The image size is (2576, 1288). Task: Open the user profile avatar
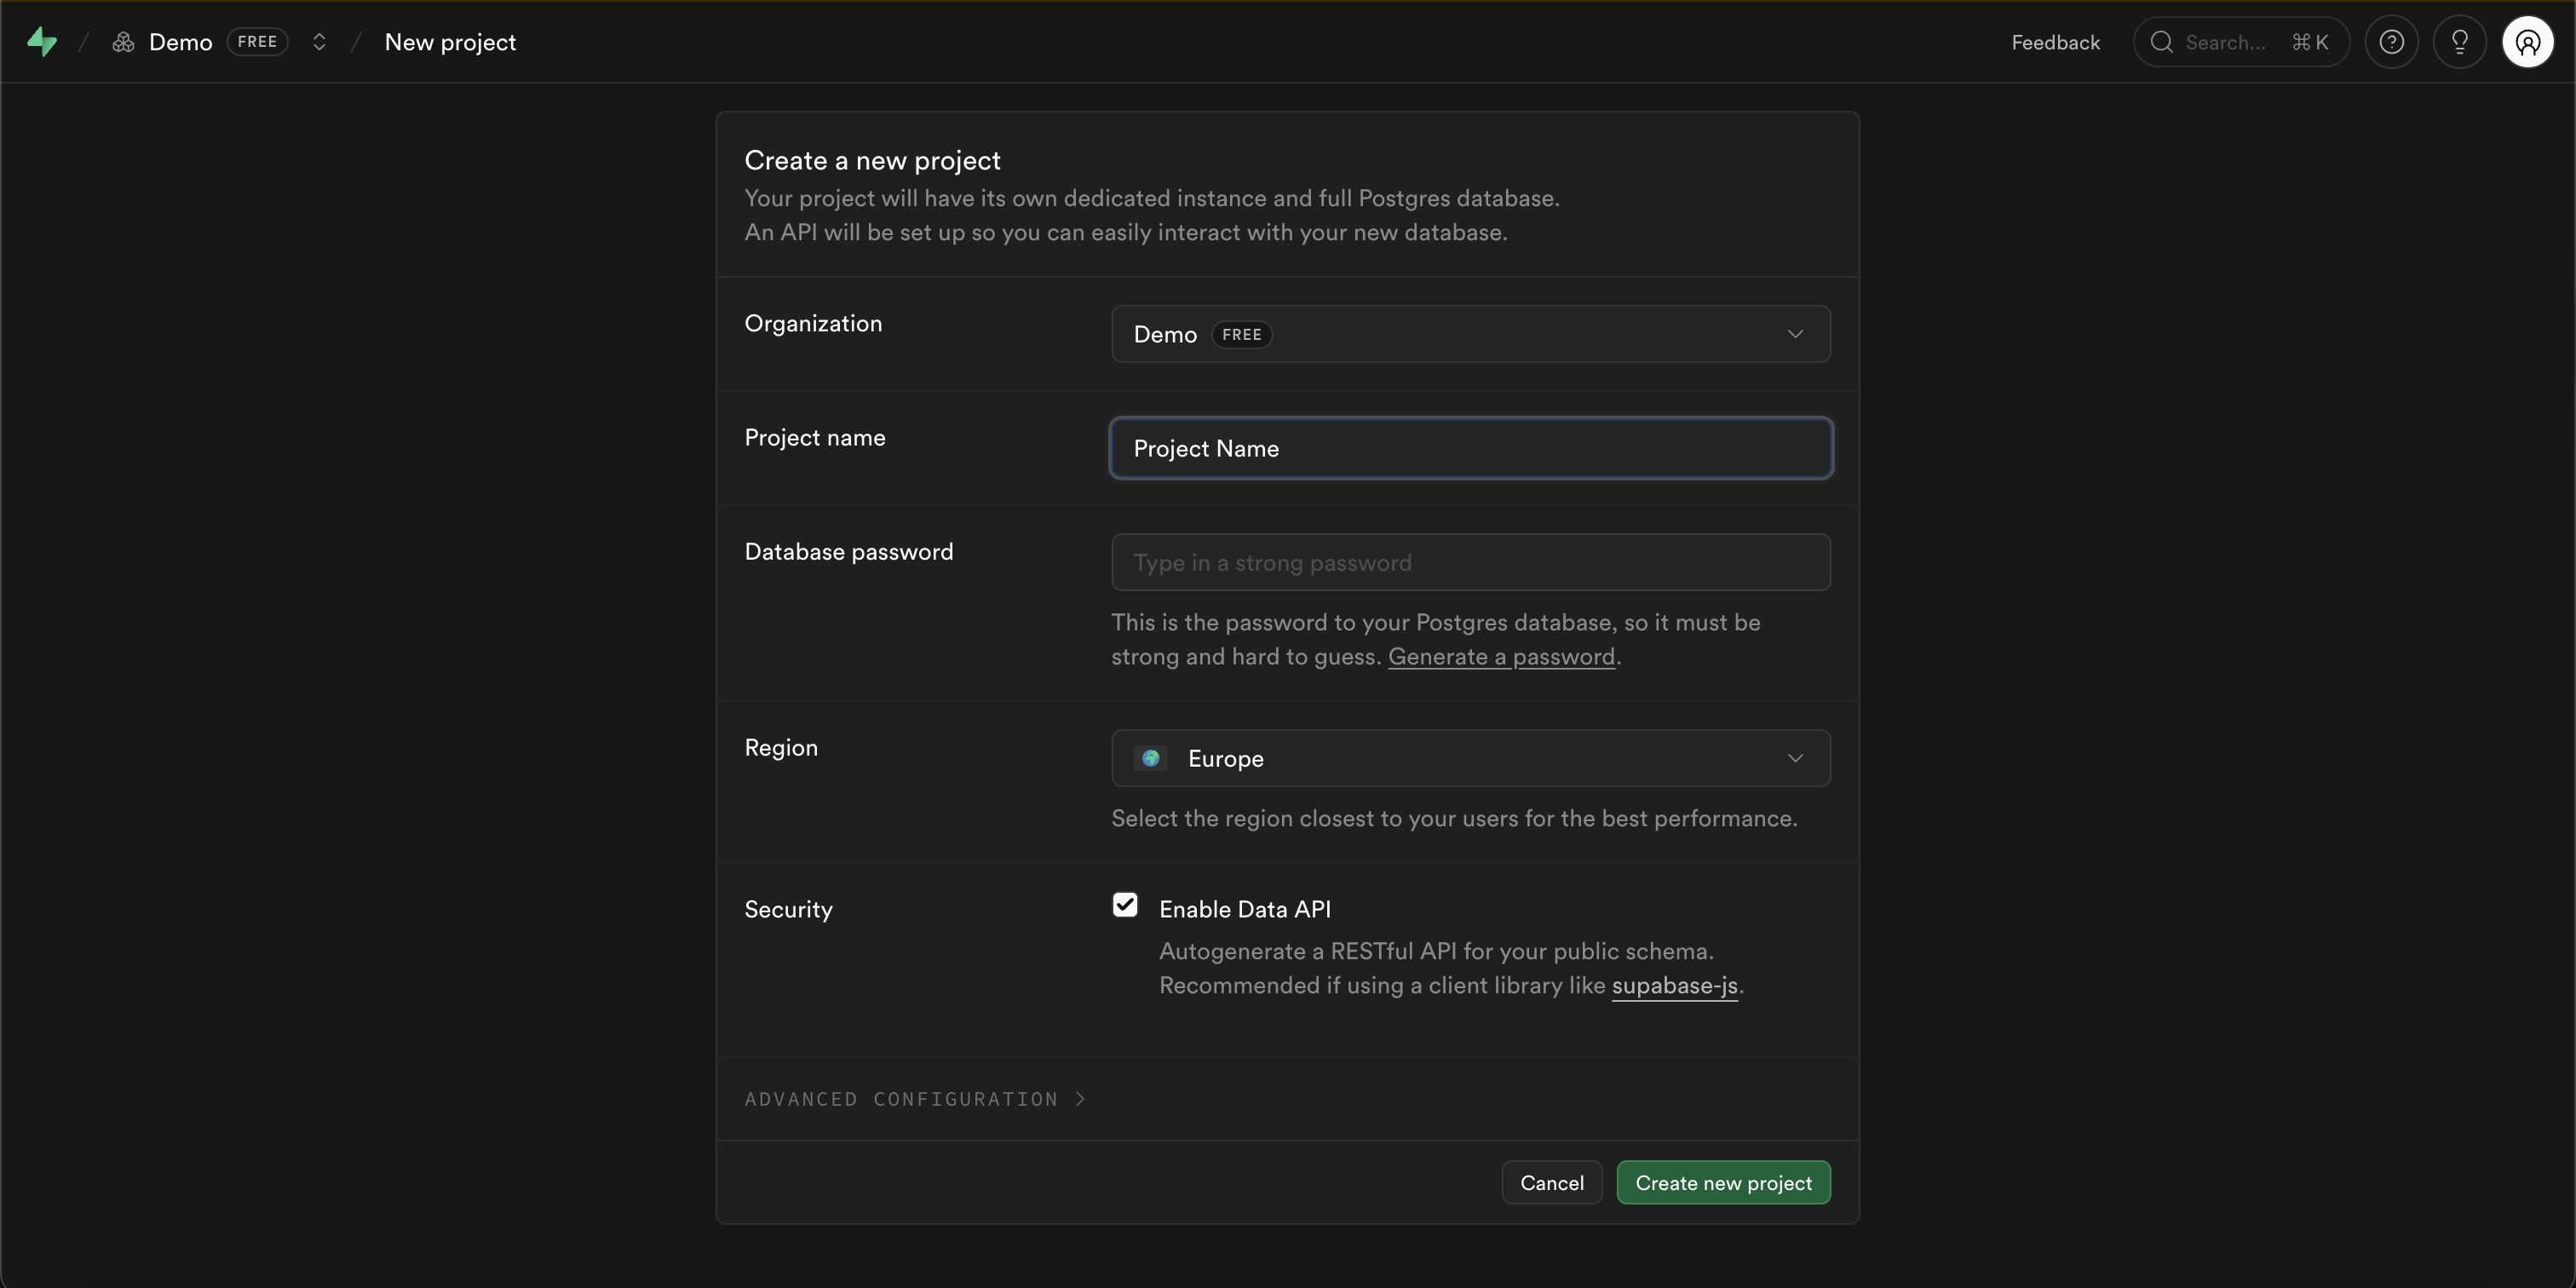[x=2527, y=42]
